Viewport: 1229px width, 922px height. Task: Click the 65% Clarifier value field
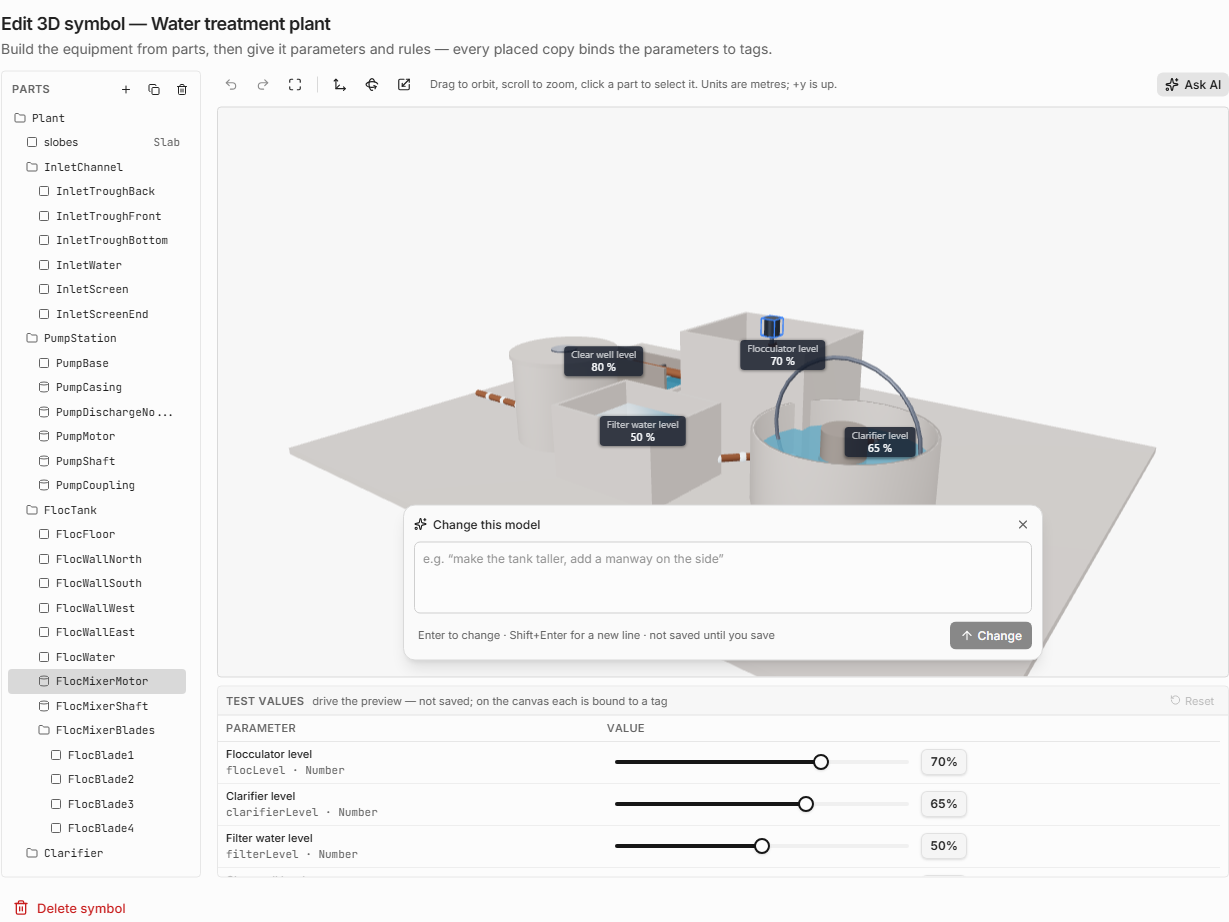(x=944, y=804)
